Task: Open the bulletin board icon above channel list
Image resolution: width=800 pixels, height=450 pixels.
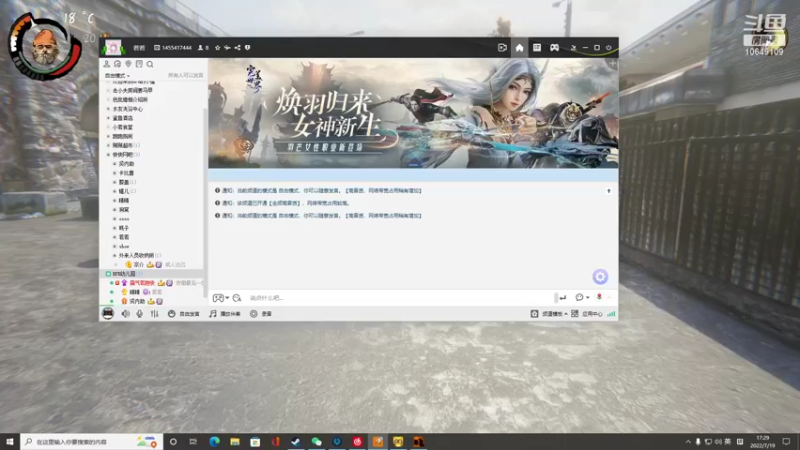Action: (139, 64)
